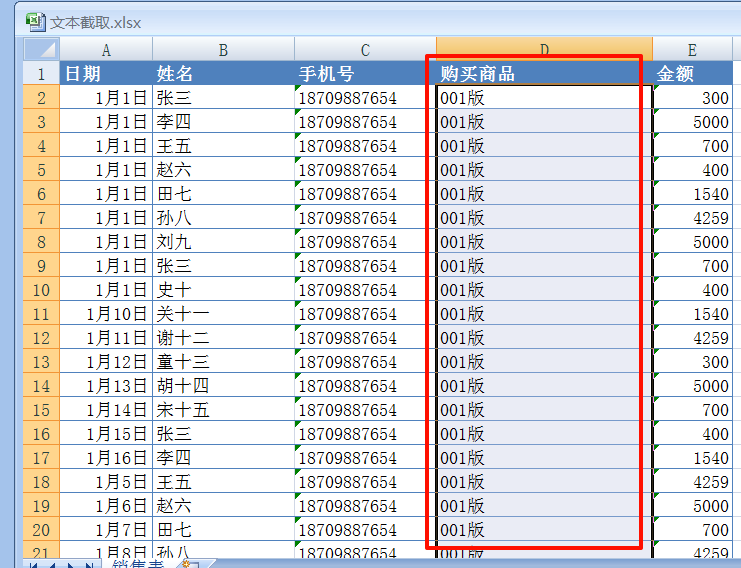Select row 1 header number
741x568 pixels.
coord(41,73)
